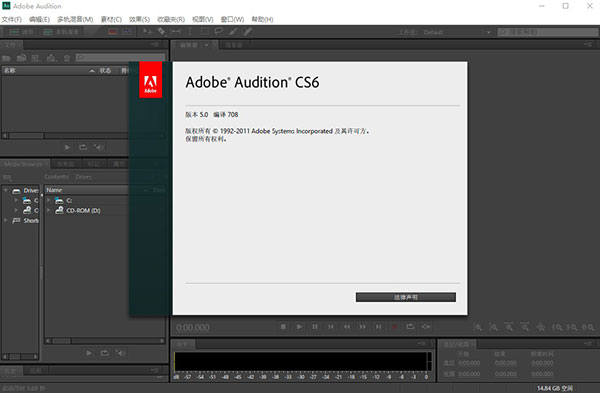Image resolution: width=600 pixels, height=393 pixels.
Task: Switch to Multitrack editor view
Action: coord(61,32)
